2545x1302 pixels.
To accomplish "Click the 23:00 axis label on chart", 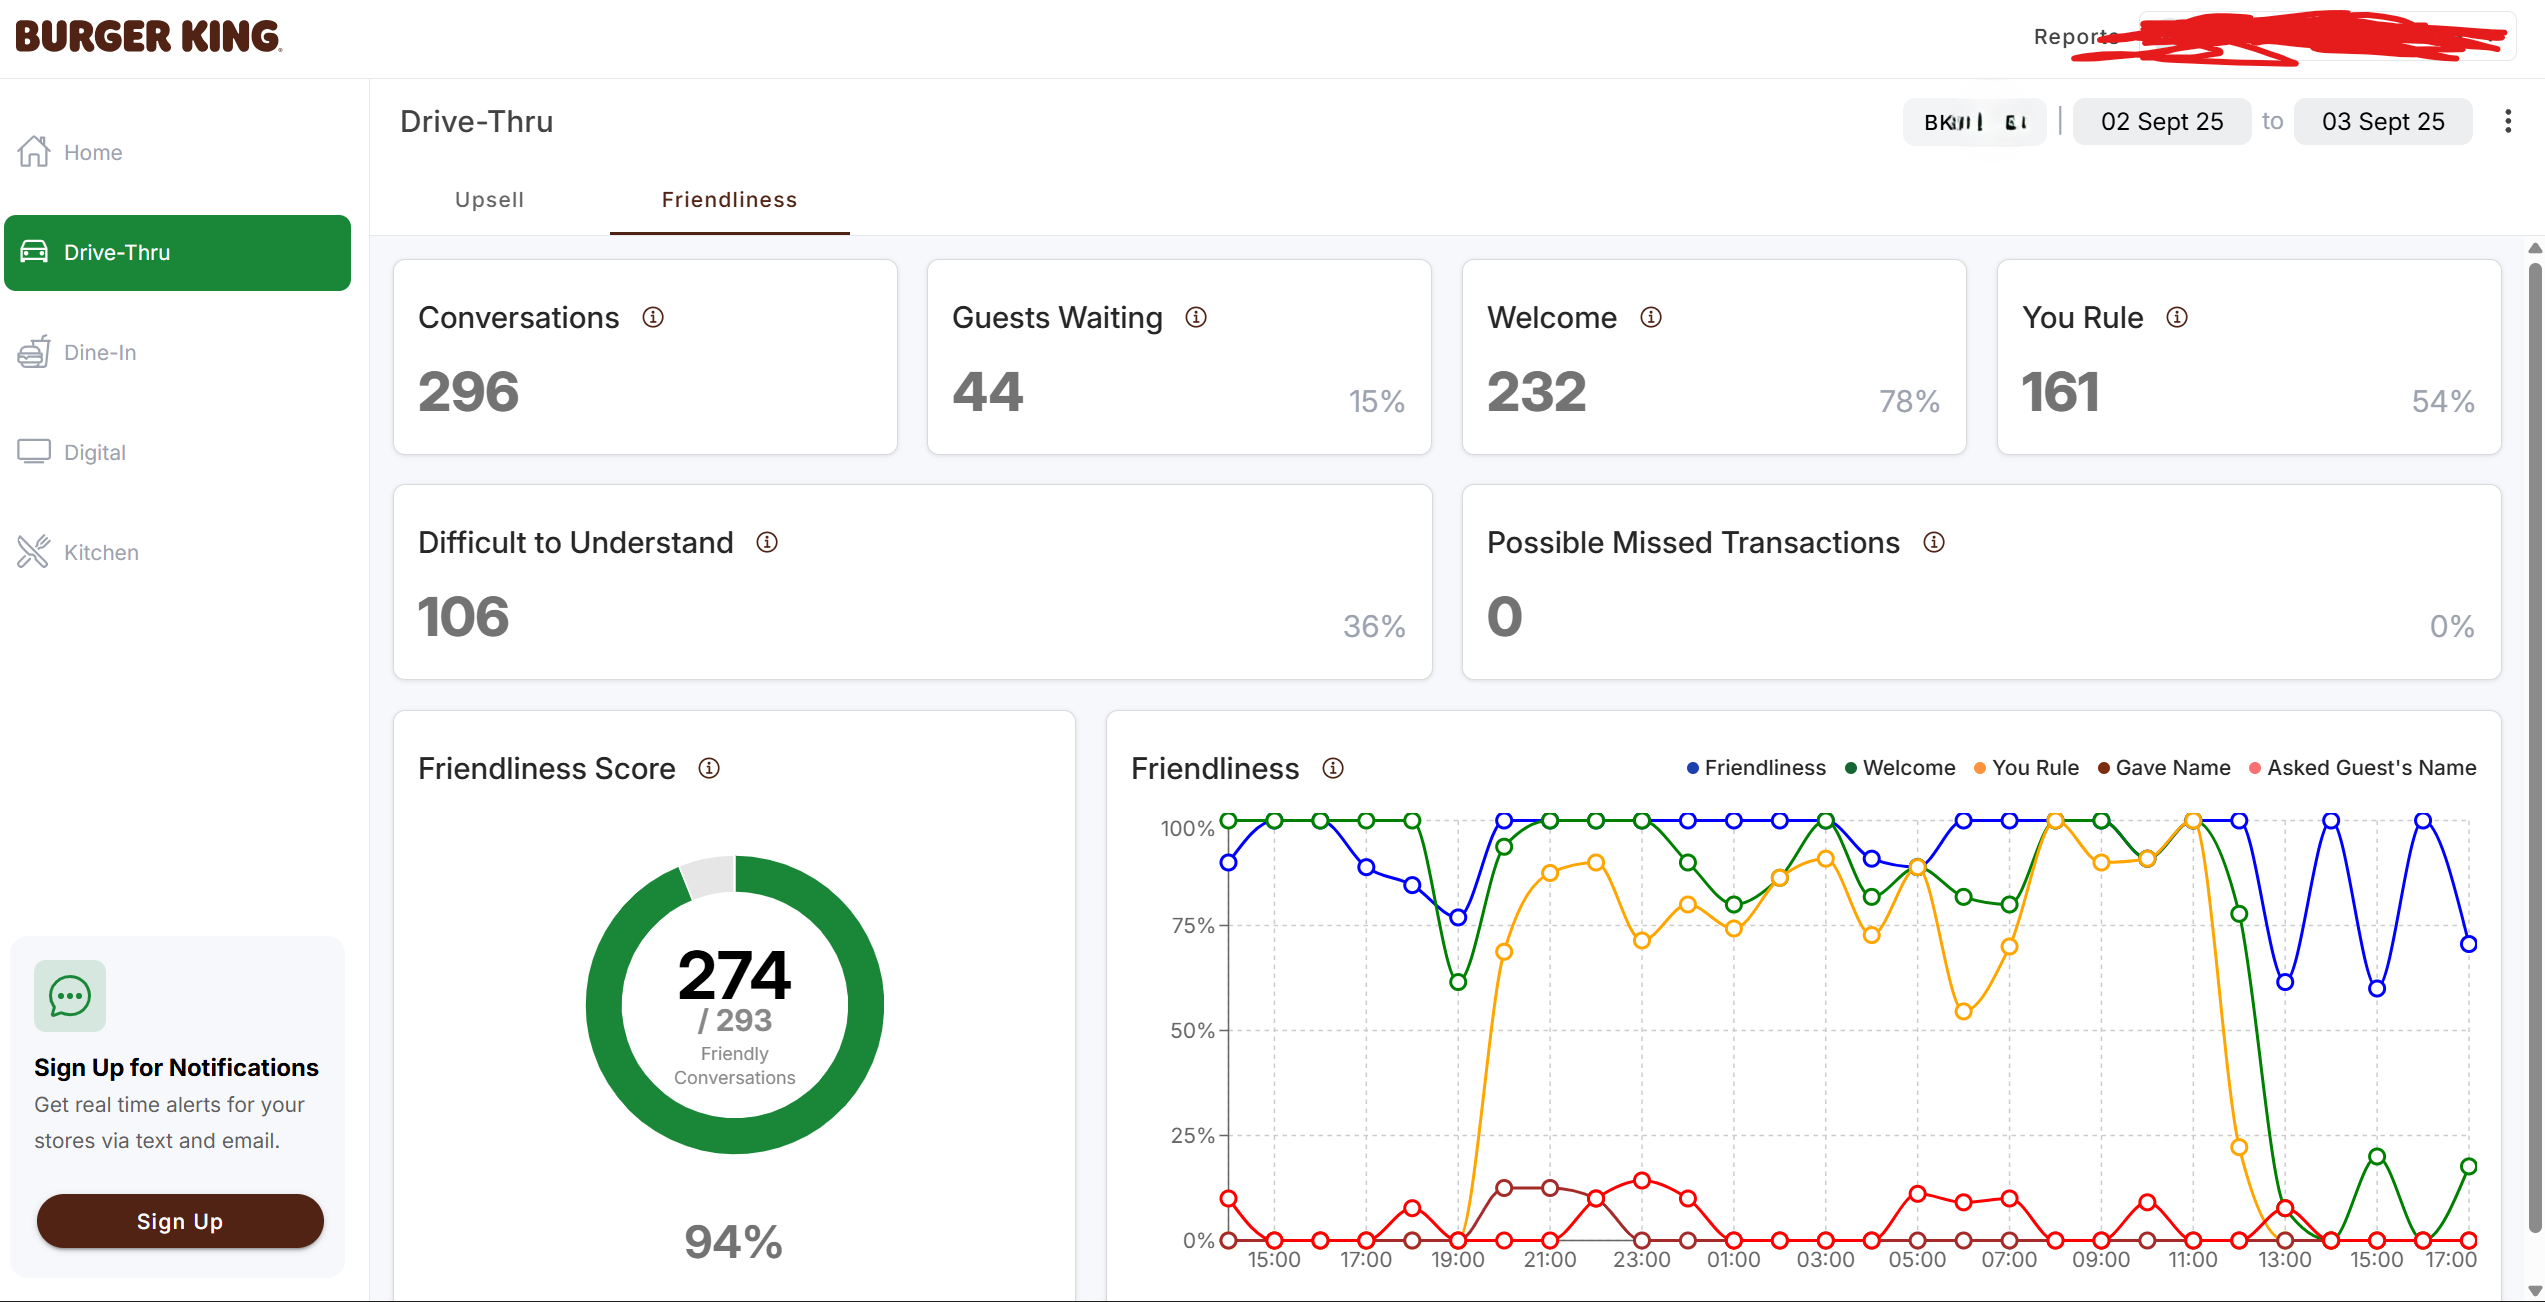I will [1641, 1260].
